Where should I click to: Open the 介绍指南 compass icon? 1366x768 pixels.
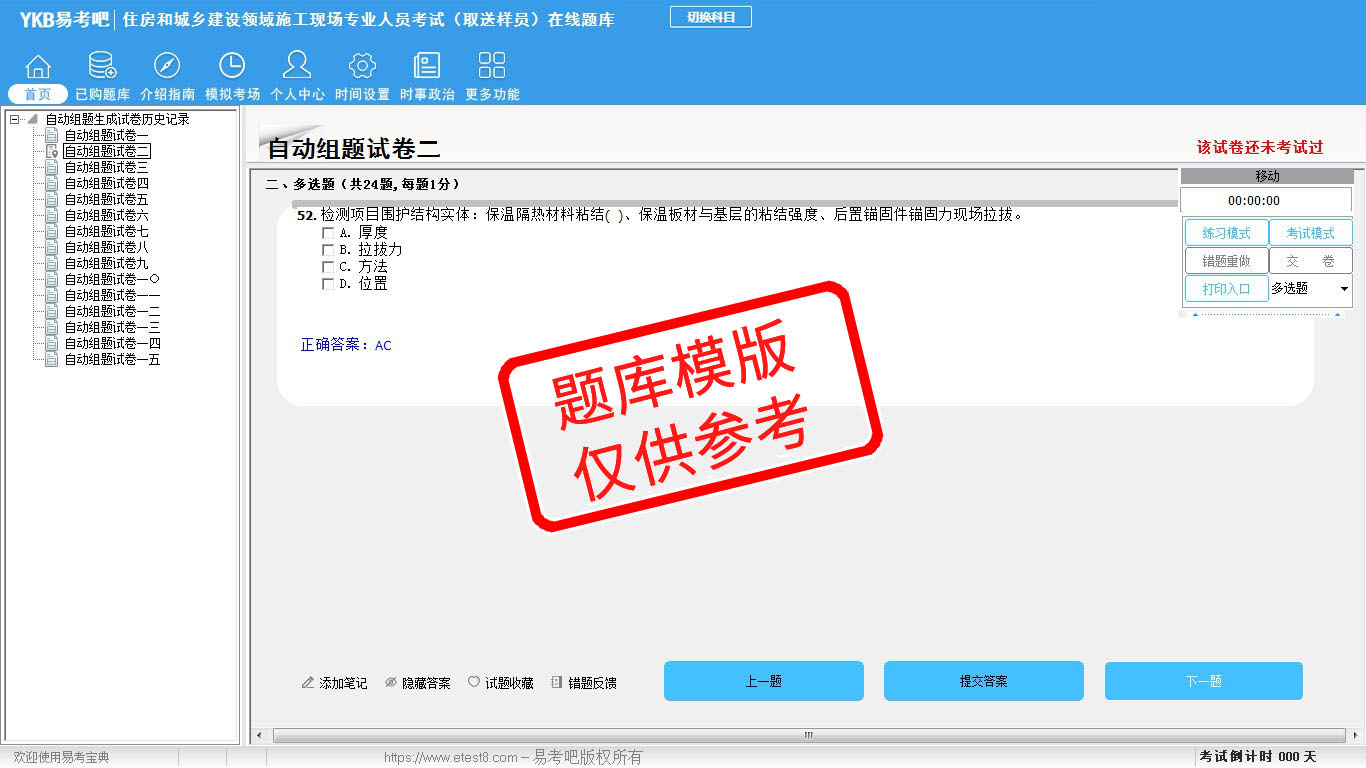(167, 66)
